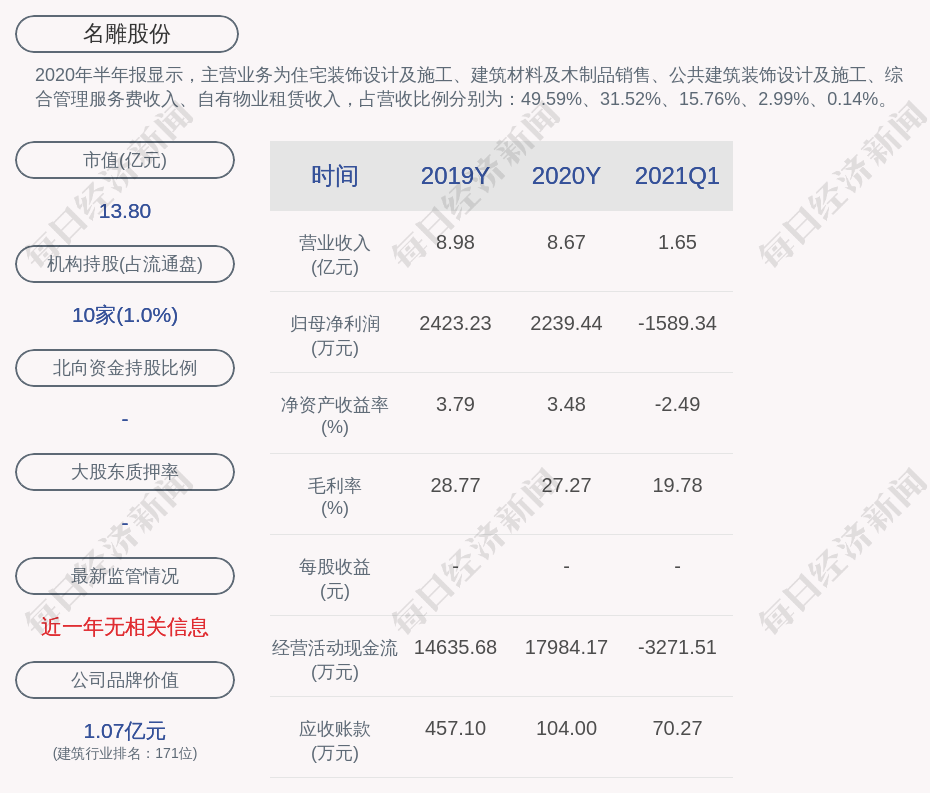Select the net profit value 2423.23
Viewport: 930px width, 793px height.
click(x=455, y=323)
